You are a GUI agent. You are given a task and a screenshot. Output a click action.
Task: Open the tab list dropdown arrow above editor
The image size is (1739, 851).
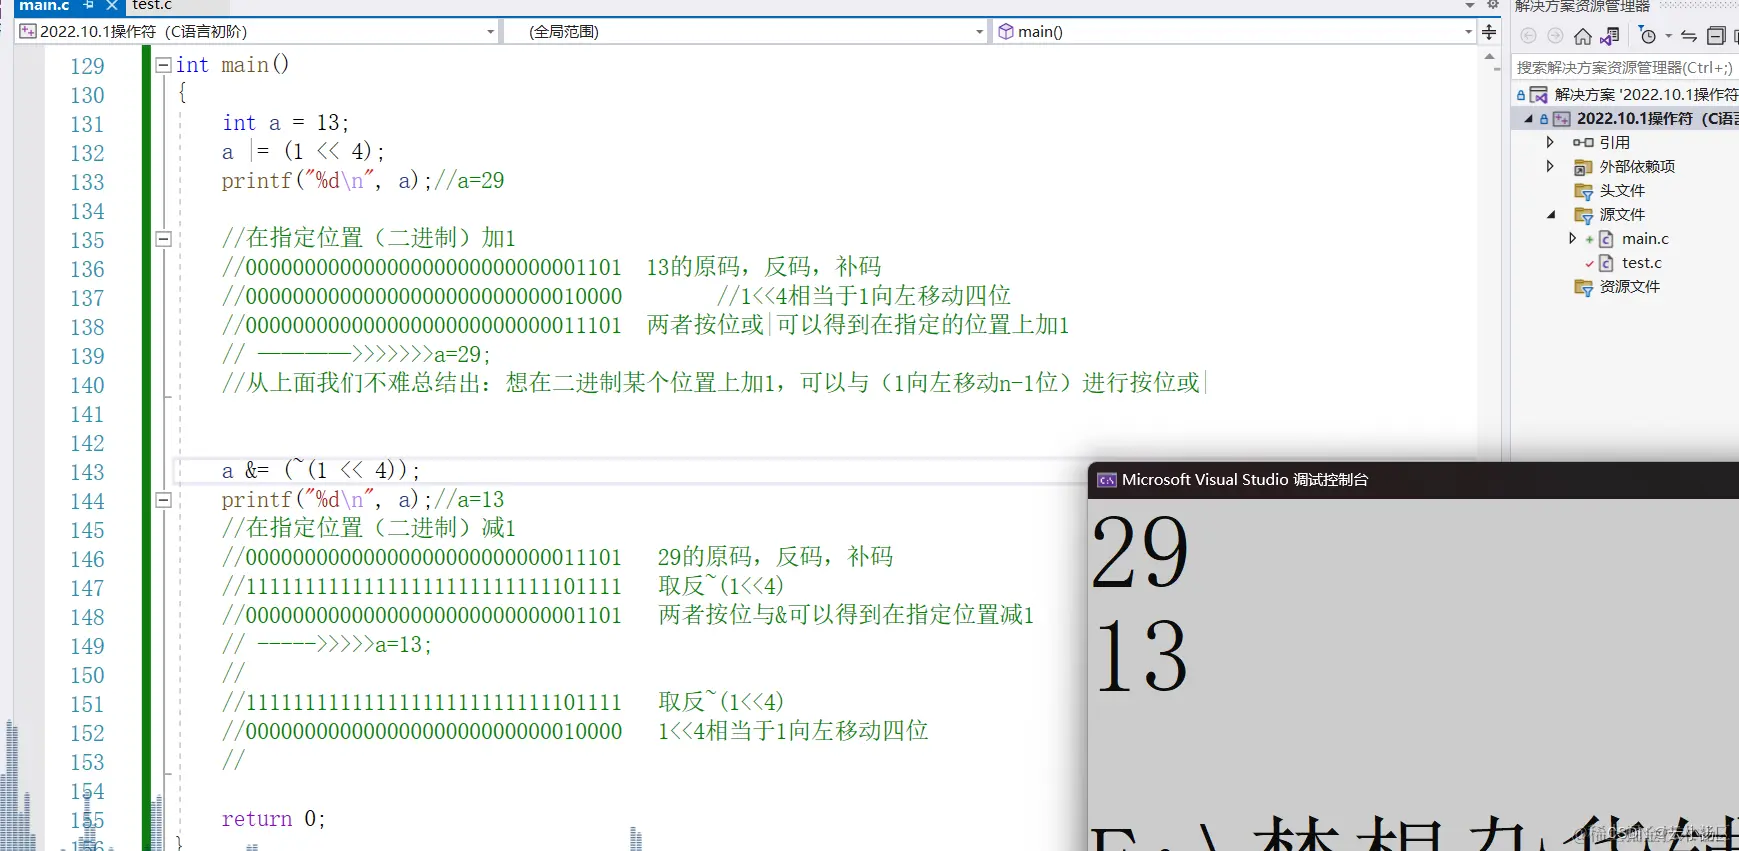1469,5
